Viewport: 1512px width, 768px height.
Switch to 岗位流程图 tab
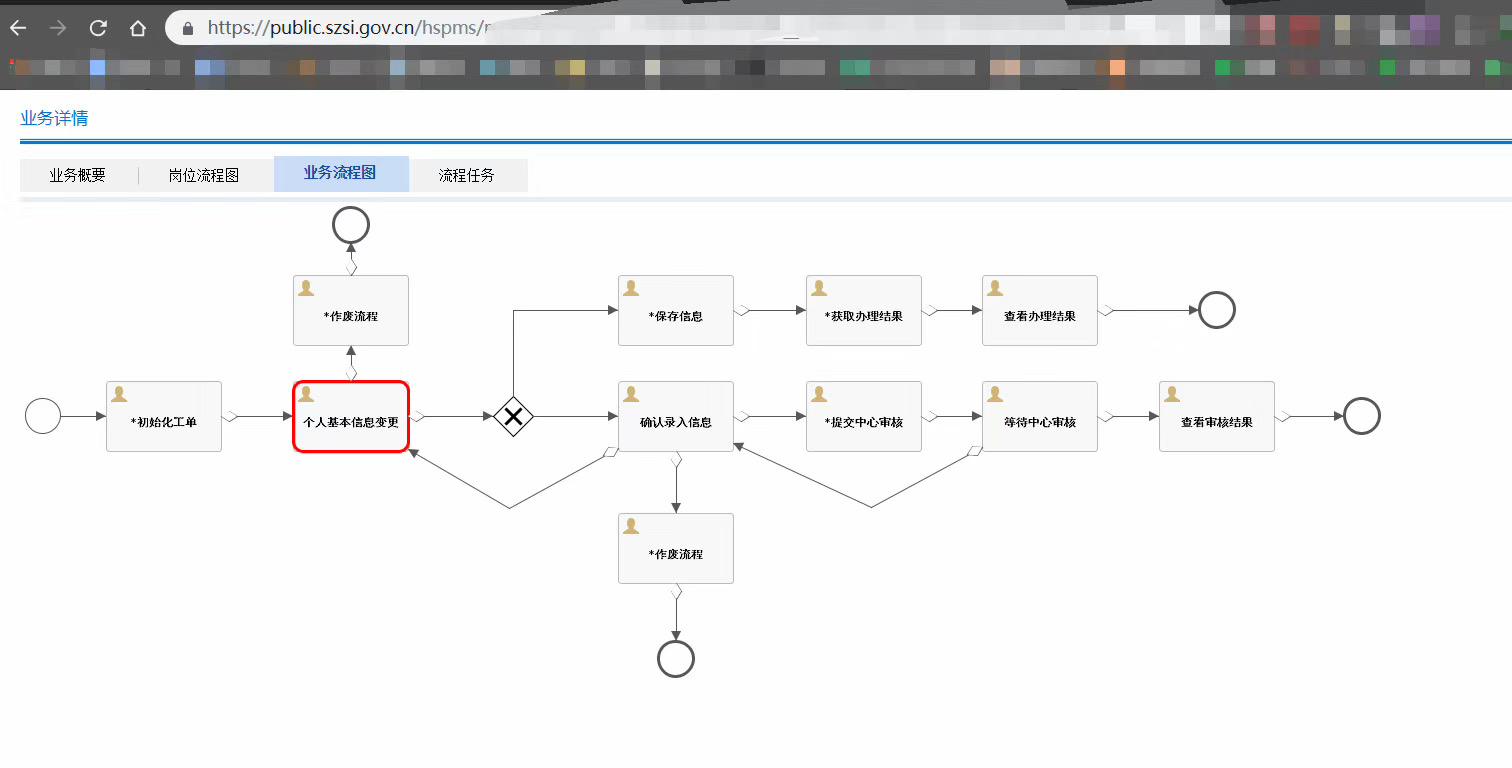point(204,175)
